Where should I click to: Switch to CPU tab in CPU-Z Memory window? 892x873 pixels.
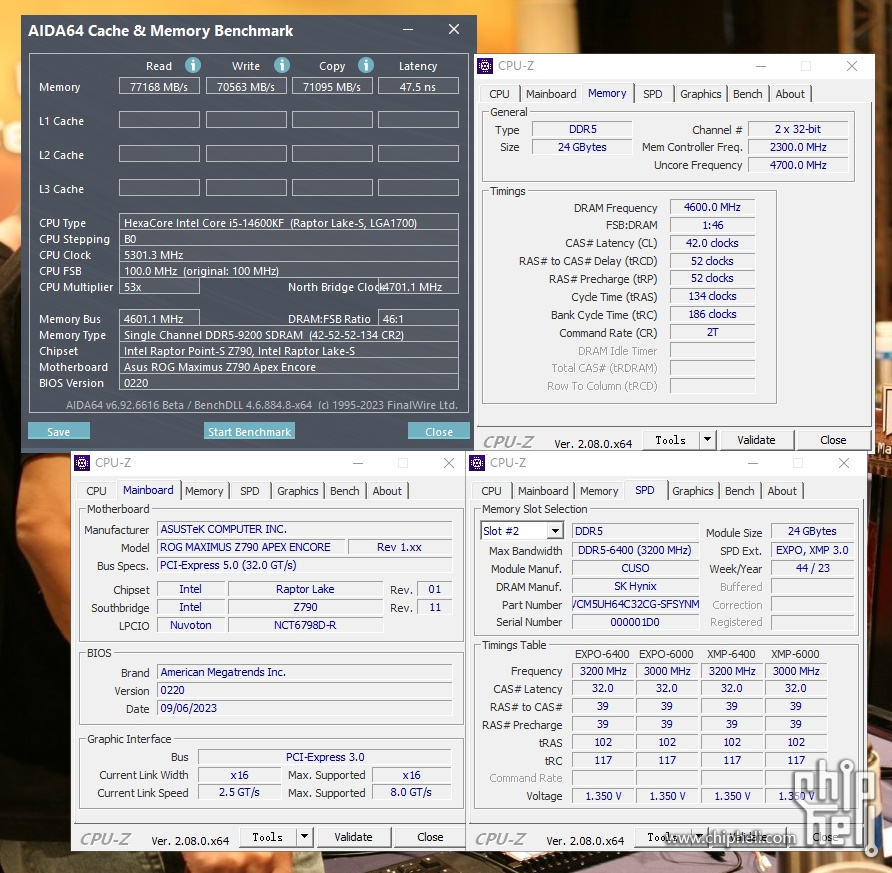coord(499,94)
